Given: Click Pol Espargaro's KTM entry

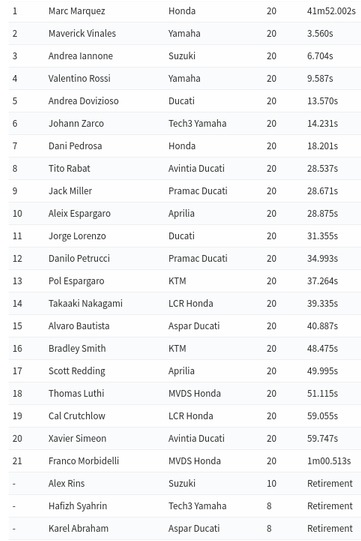Looking at the screenshot, I should point(177,281).
